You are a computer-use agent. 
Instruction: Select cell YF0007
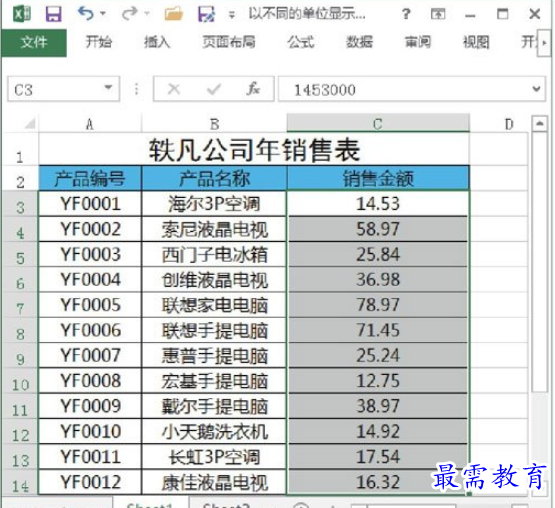point(90,355)
